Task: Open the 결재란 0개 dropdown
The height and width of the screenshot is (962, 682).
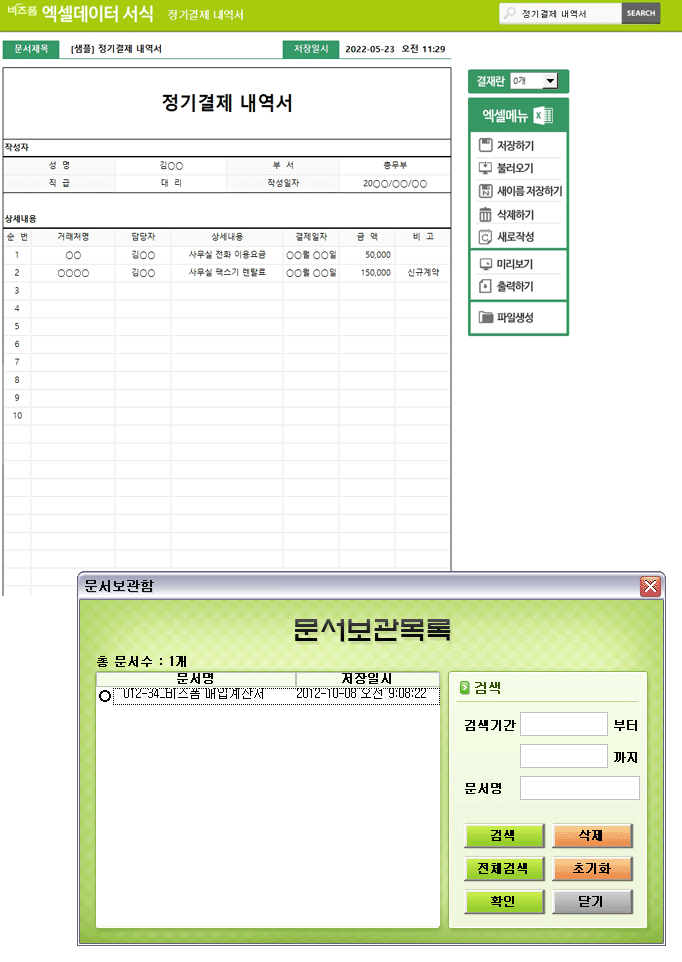Action: point(550,81)
